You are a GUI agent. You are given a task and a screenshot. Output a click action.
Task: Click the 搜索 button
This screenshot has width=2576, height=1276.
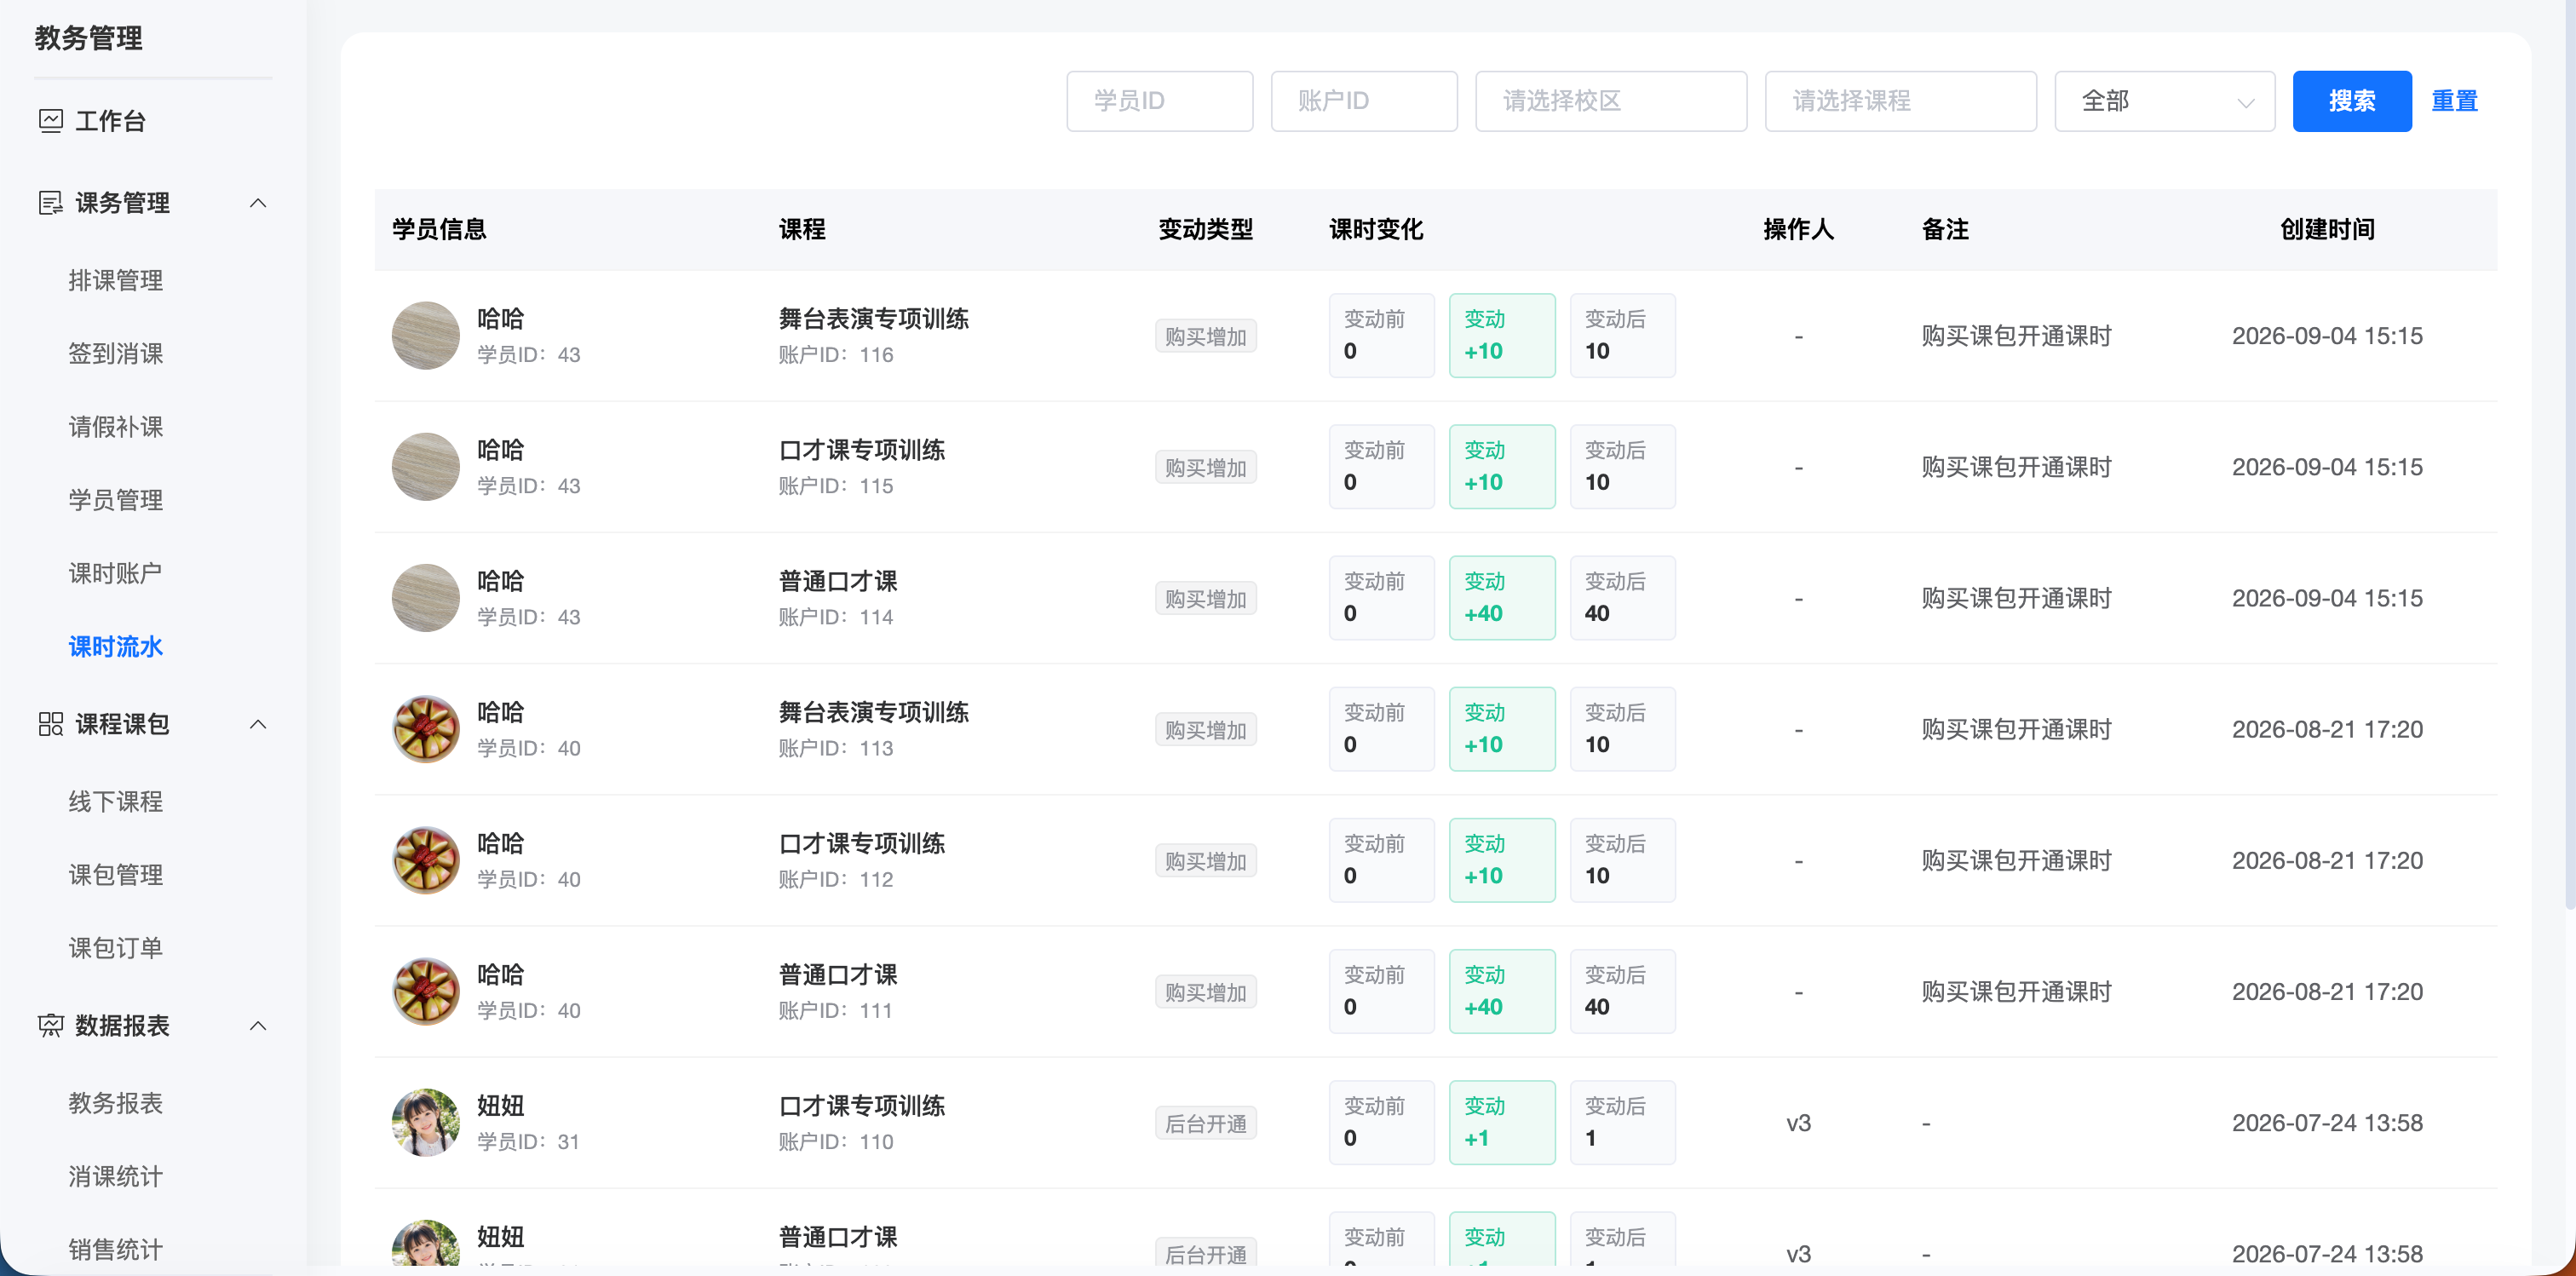click(x=2351, y=101)
